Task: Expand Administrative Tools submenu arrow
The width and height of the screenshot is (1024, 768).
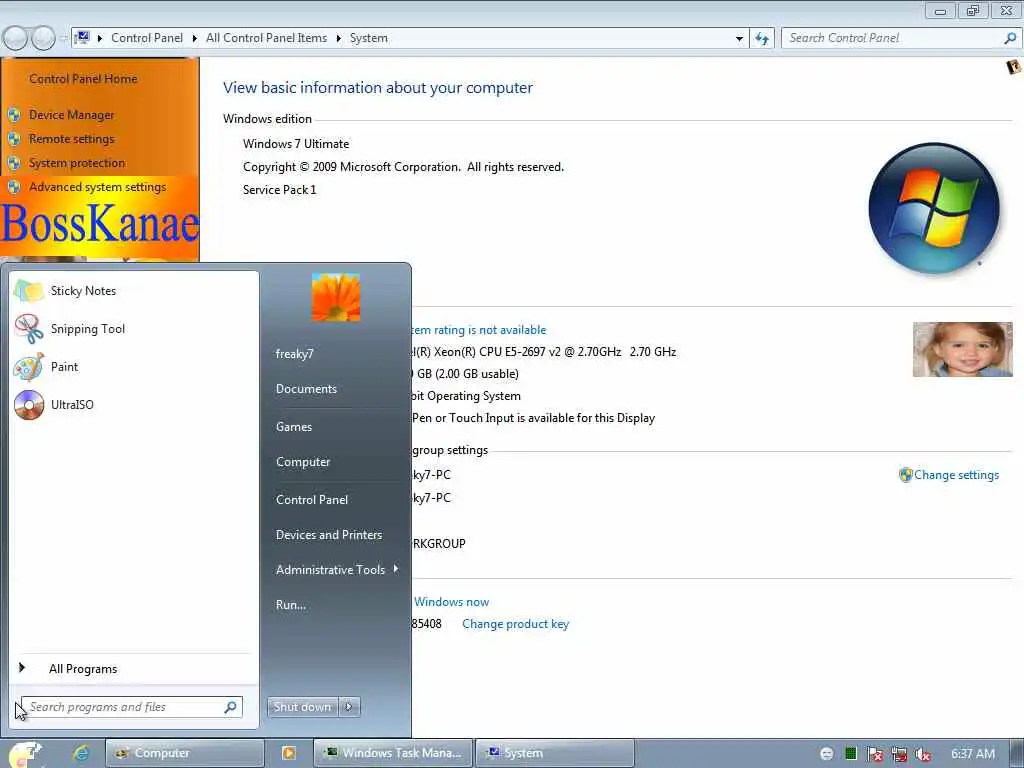Action: (396, 569)
